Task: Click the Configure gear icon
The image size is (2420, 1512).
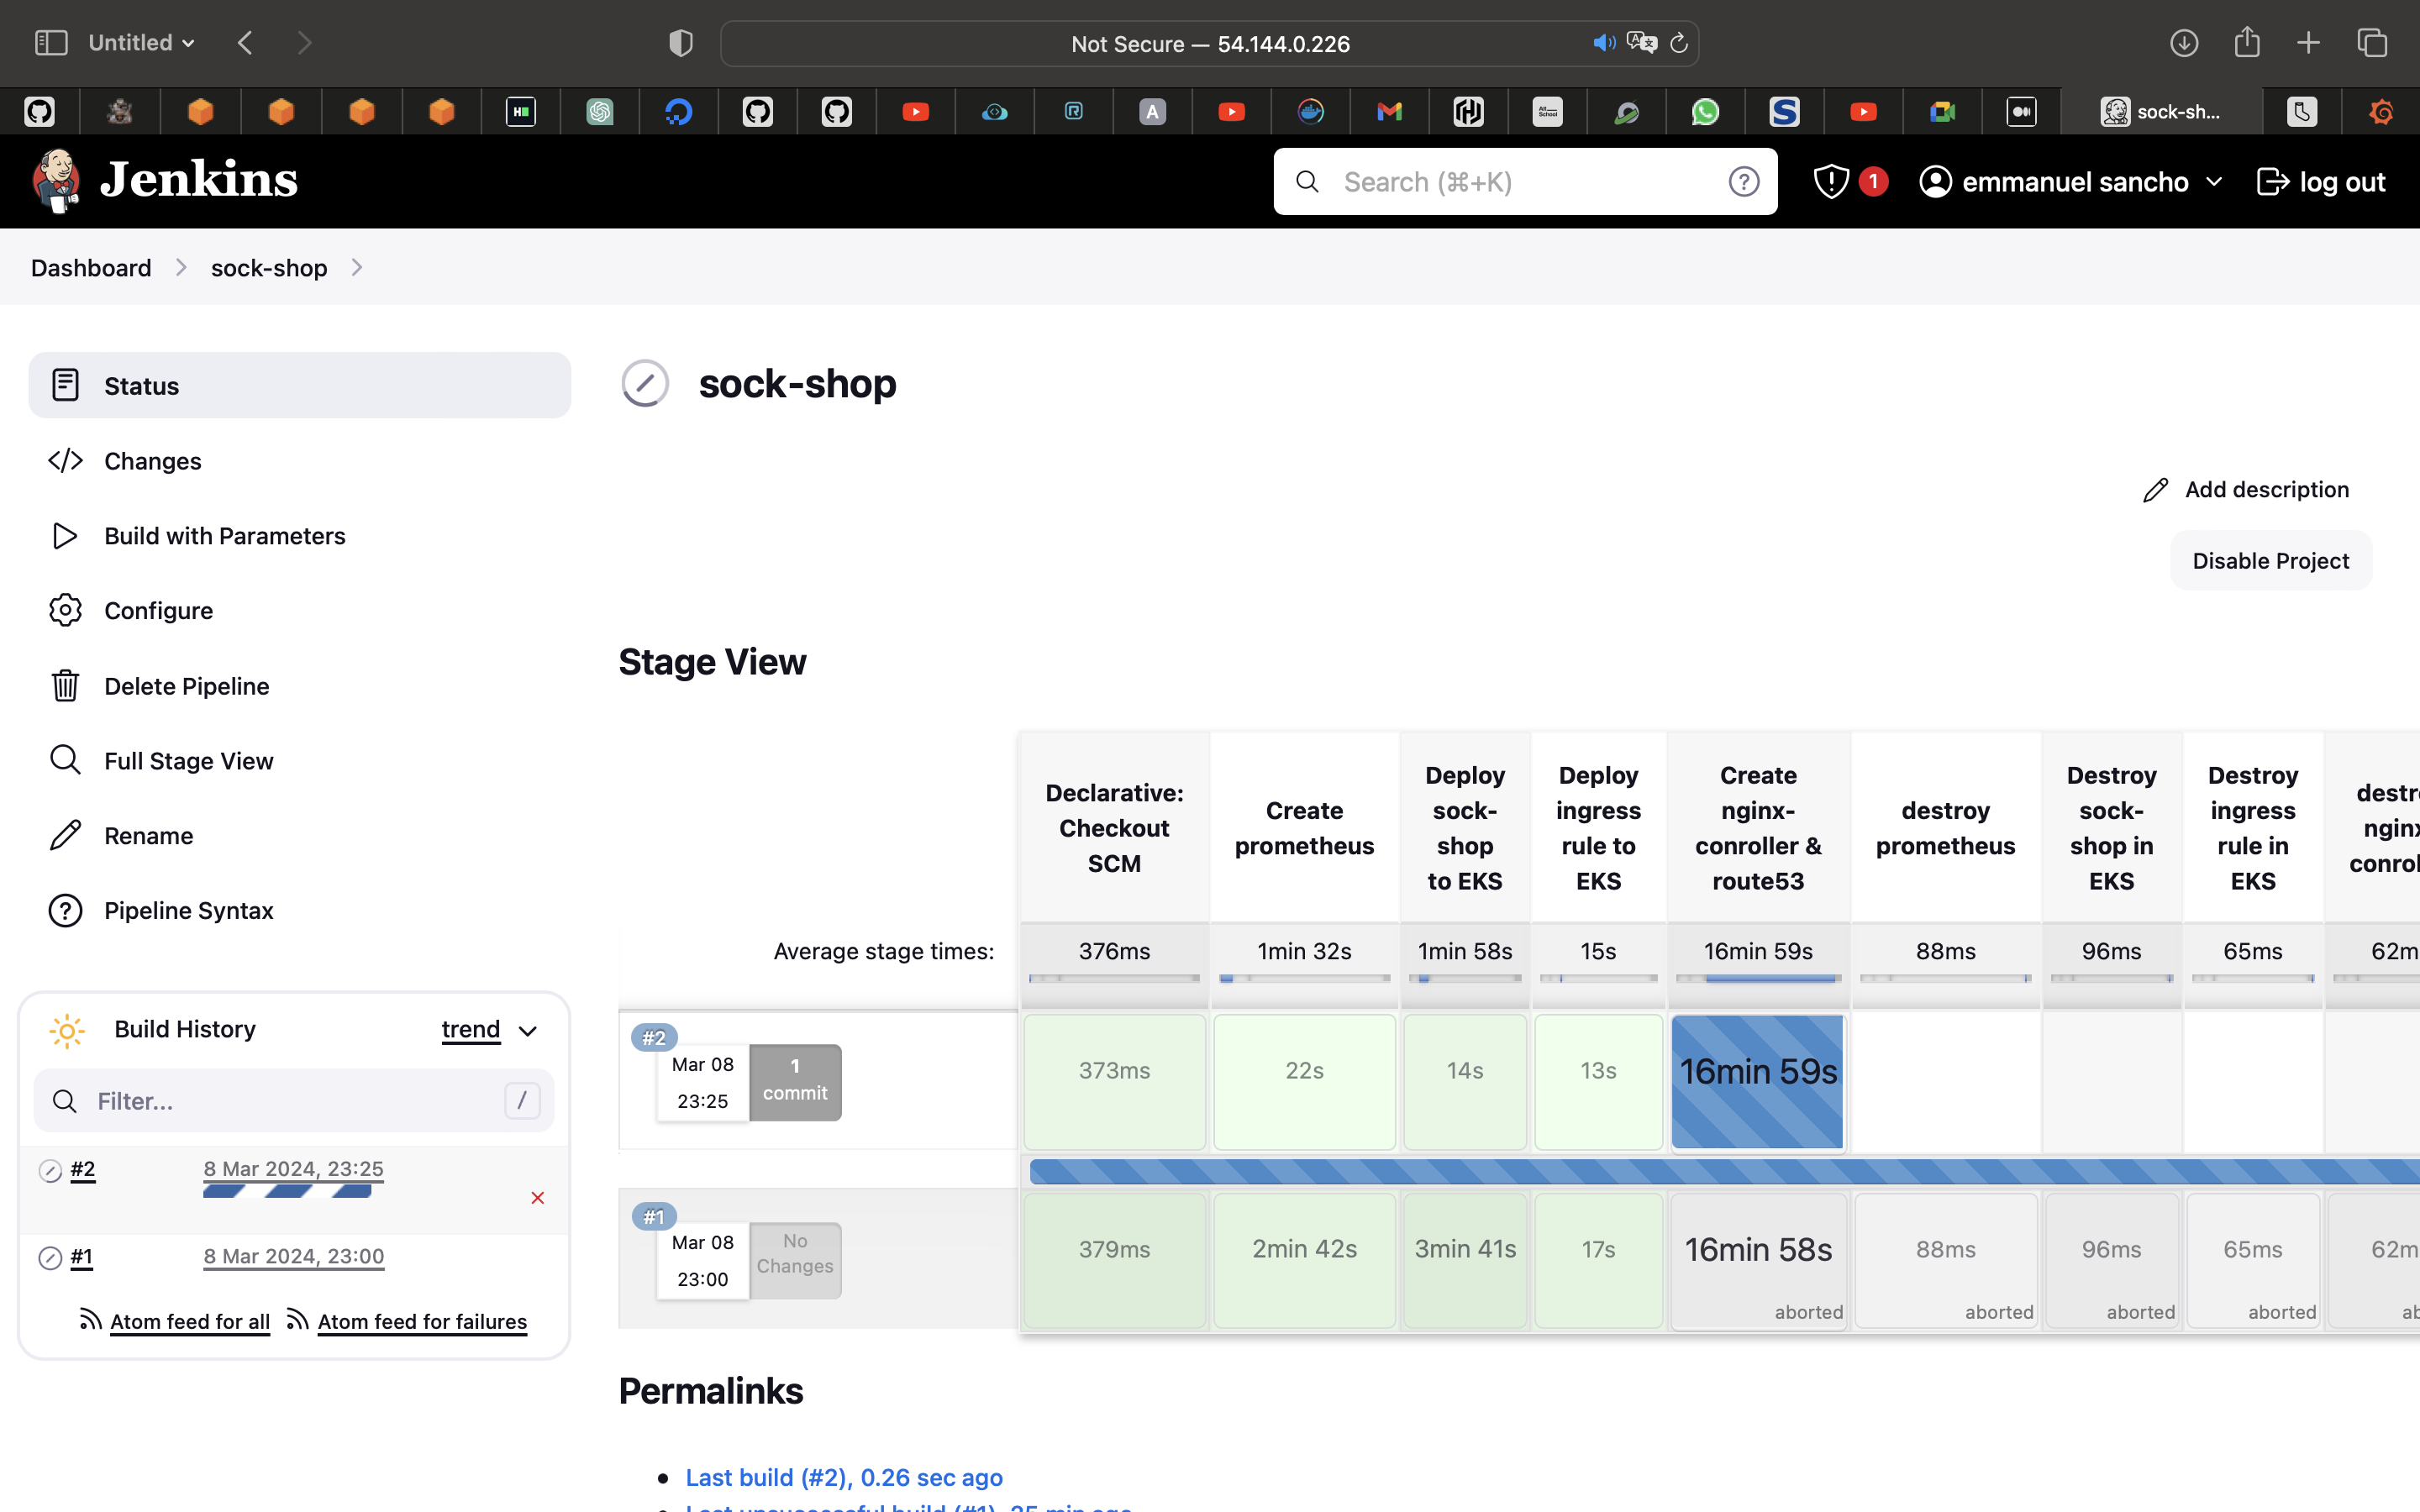Action: pos(65,611)
